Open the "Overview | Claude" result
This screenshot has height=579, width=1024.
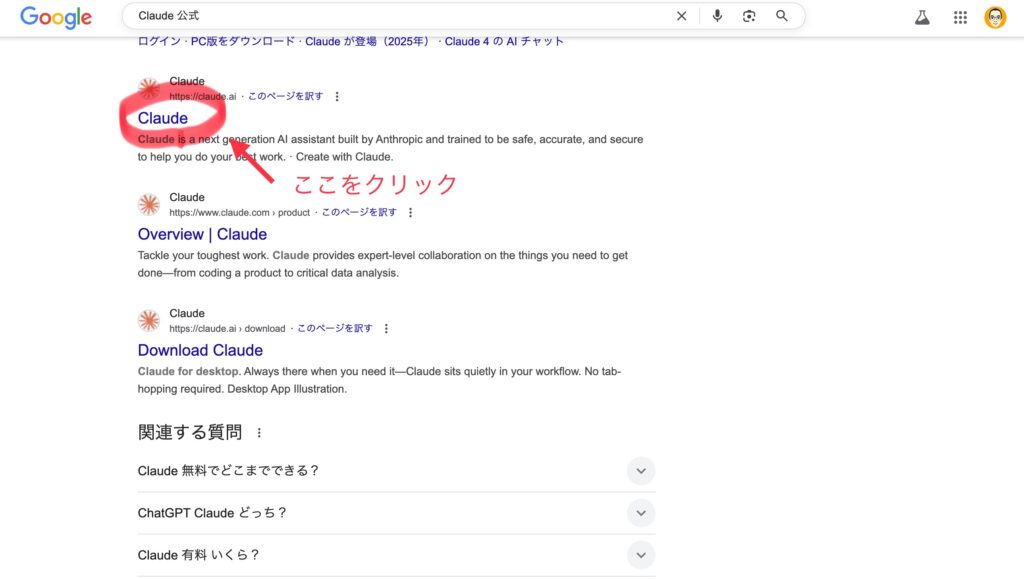pyautogui.click(x=202, y=234)
